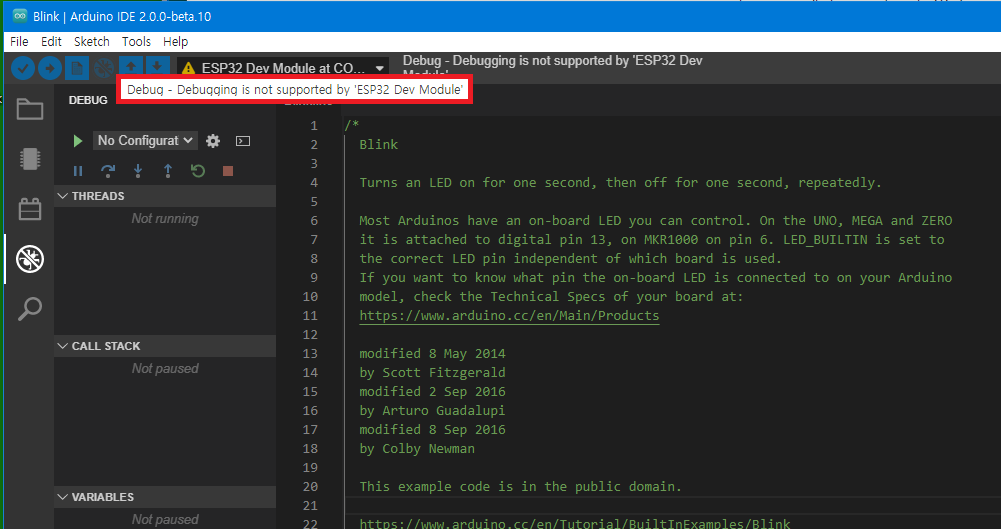Image resolution: width=1001 pixels, height=529 pixels.
Task: Collapse the CALL STACK section
Action: click(165, 346)
